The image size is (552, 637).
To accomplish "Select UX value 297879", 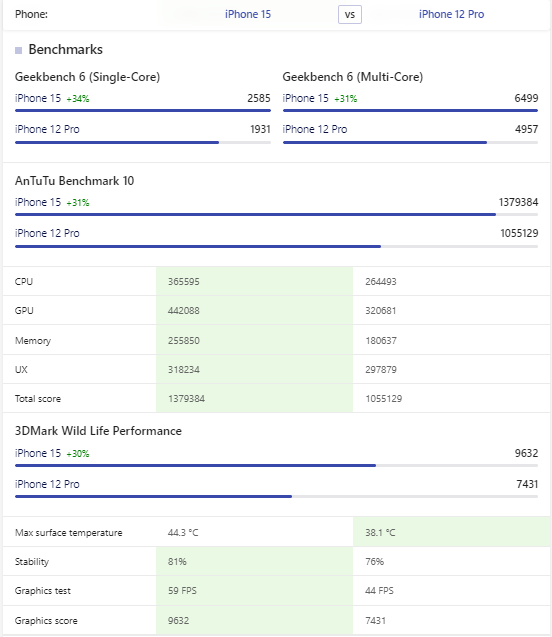I will [381, 370].
